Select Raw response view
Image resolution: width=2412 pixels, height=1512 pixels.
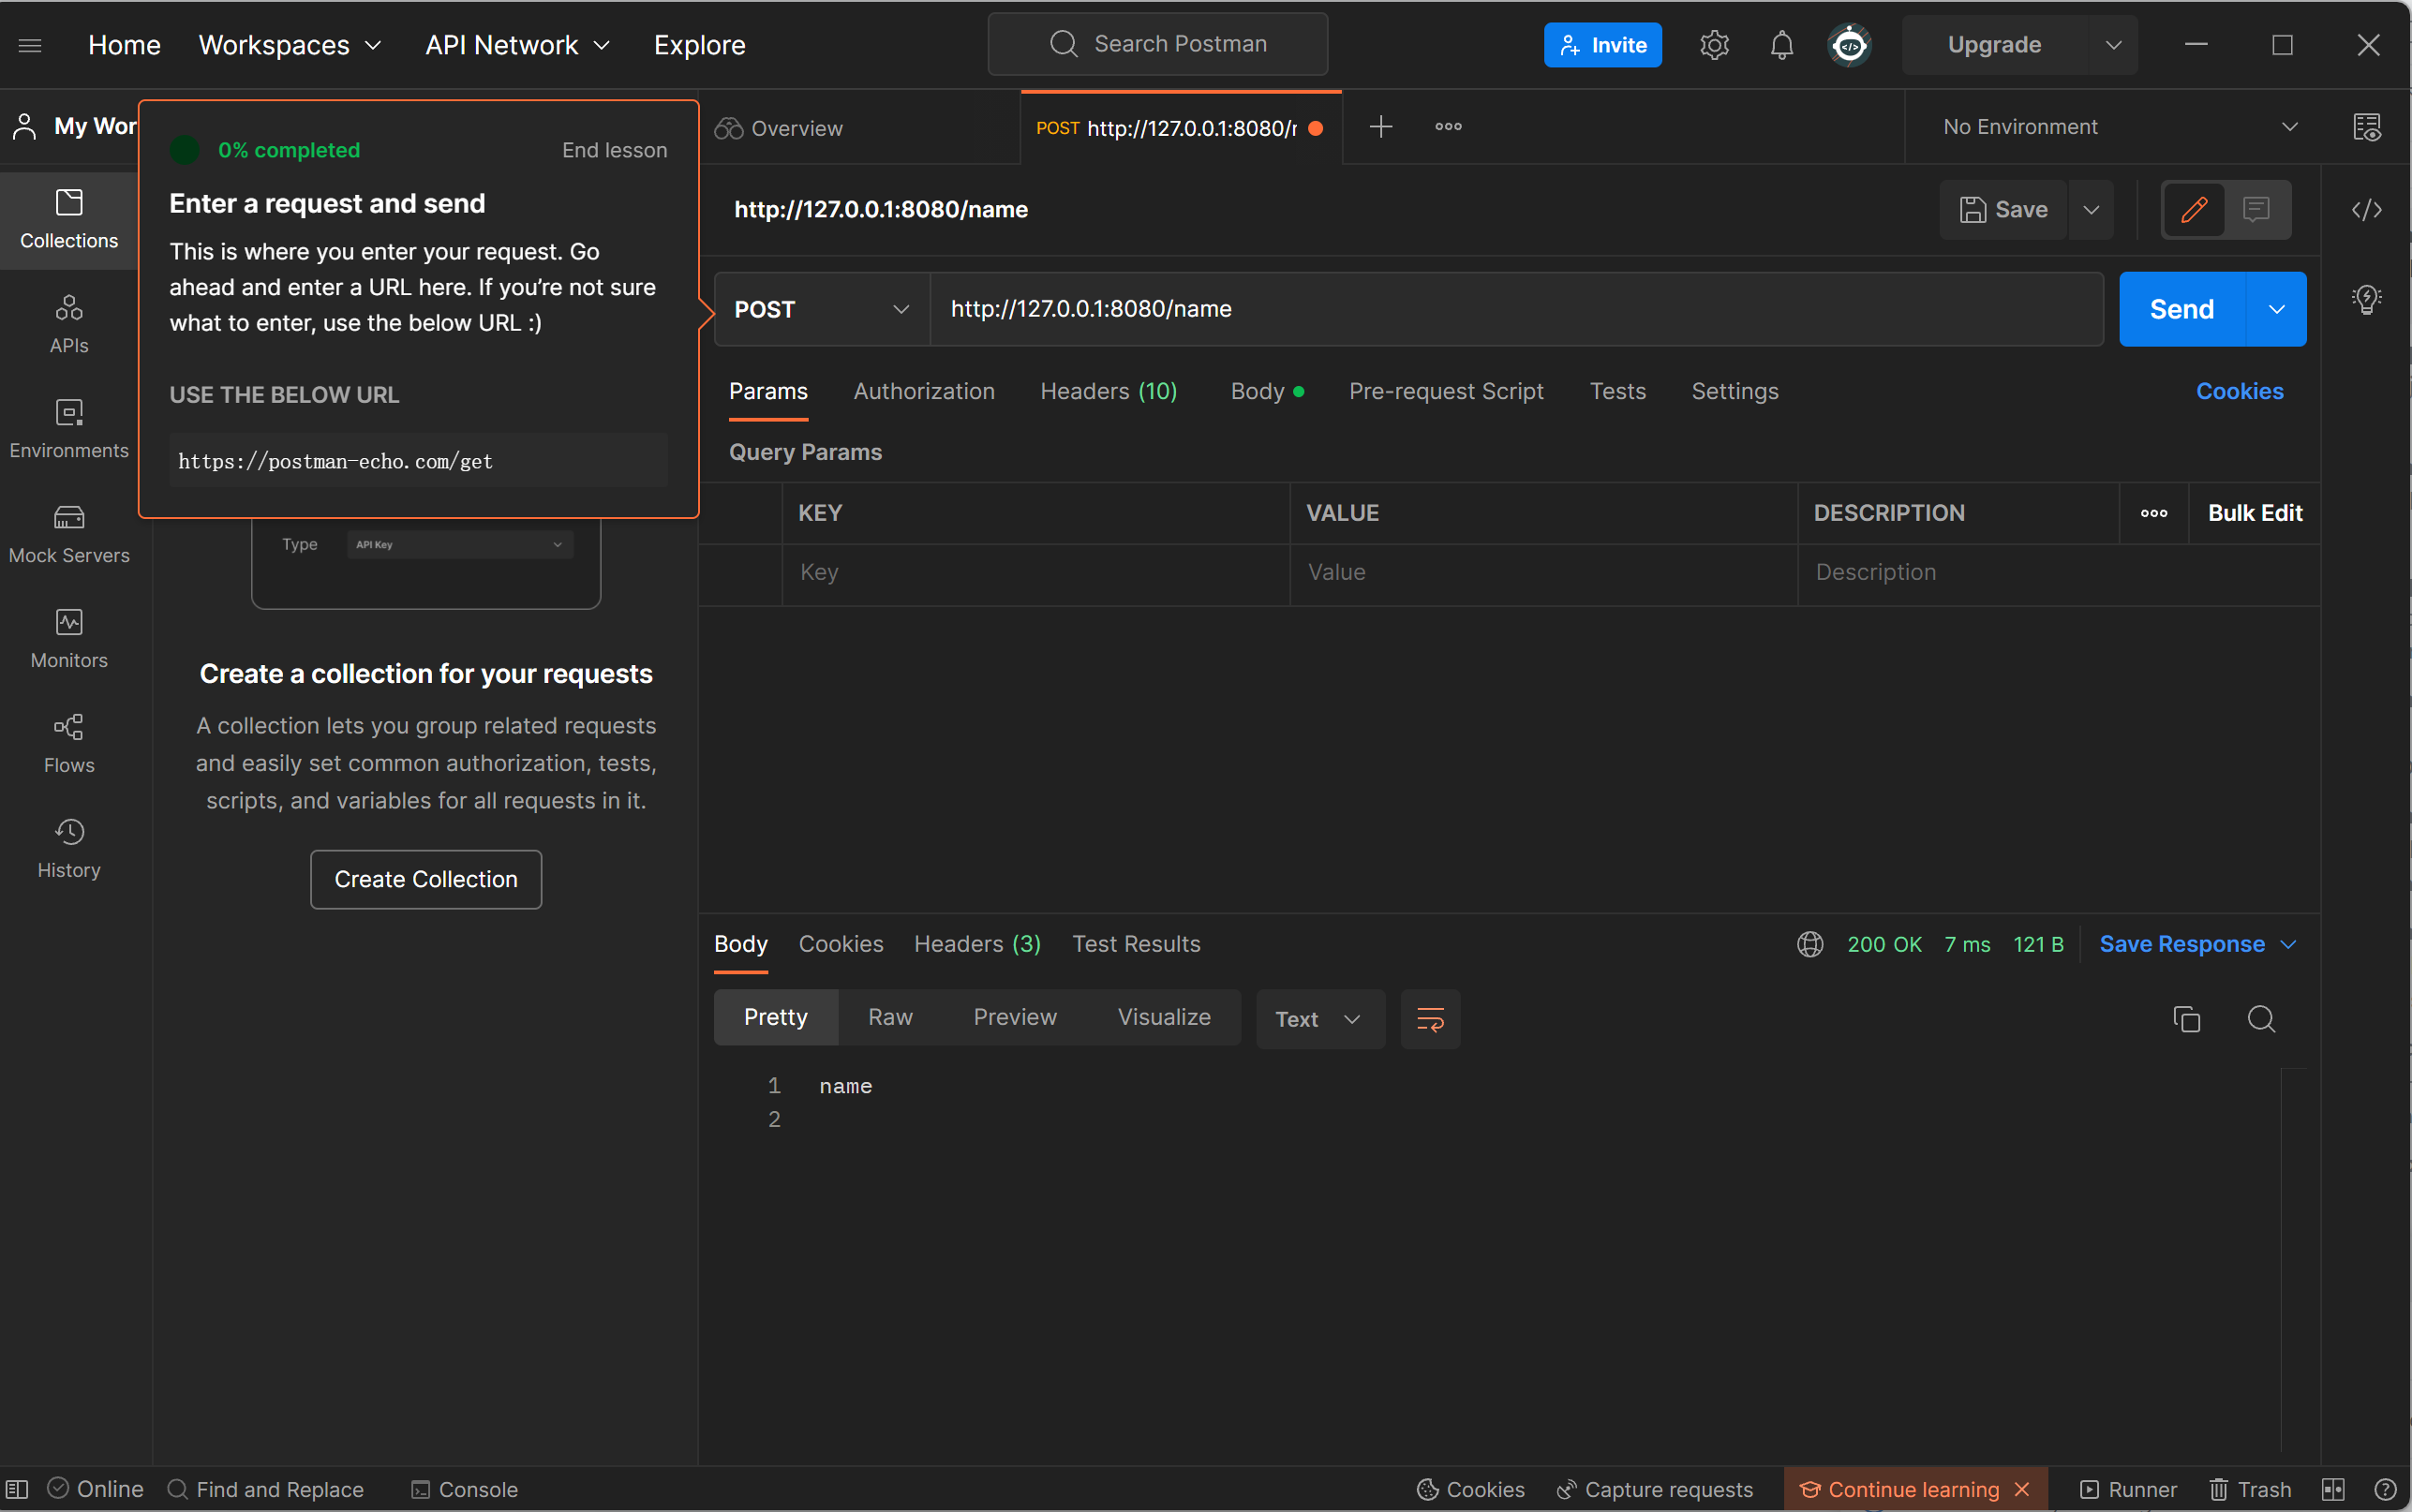click(889, 1017)
